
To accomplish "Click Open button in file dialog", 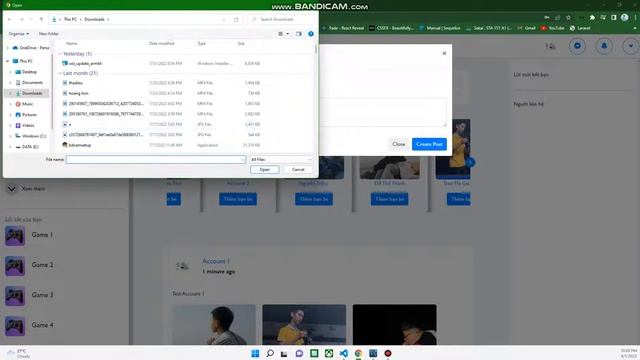I will (264, 169).
